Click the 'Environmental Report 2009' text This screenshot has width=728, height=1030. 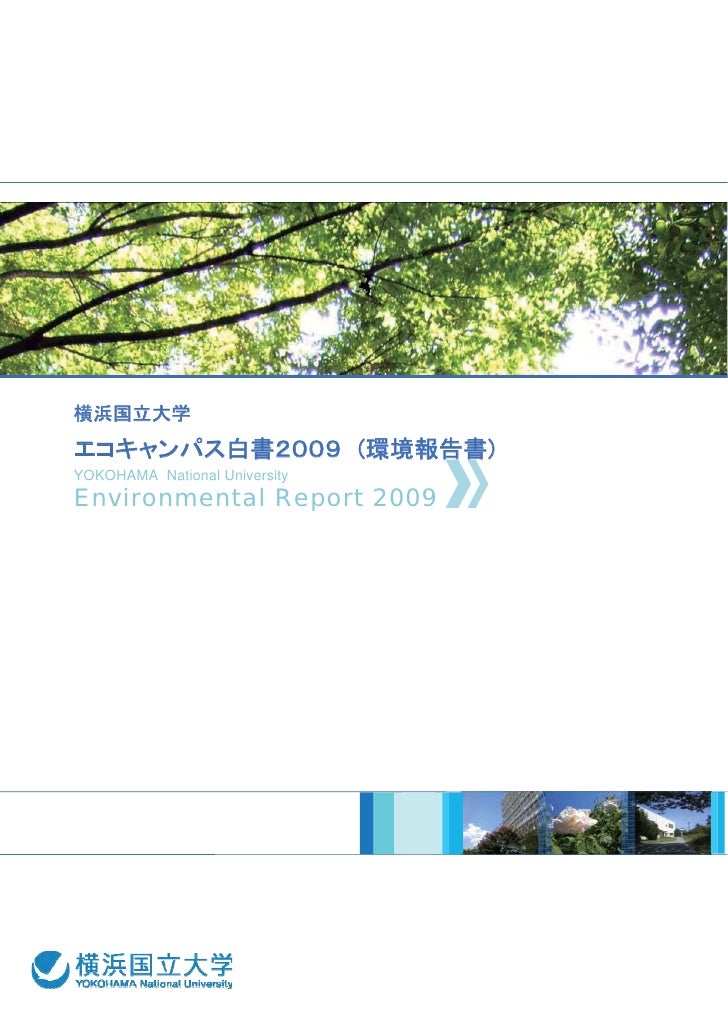tap(255, 497)
